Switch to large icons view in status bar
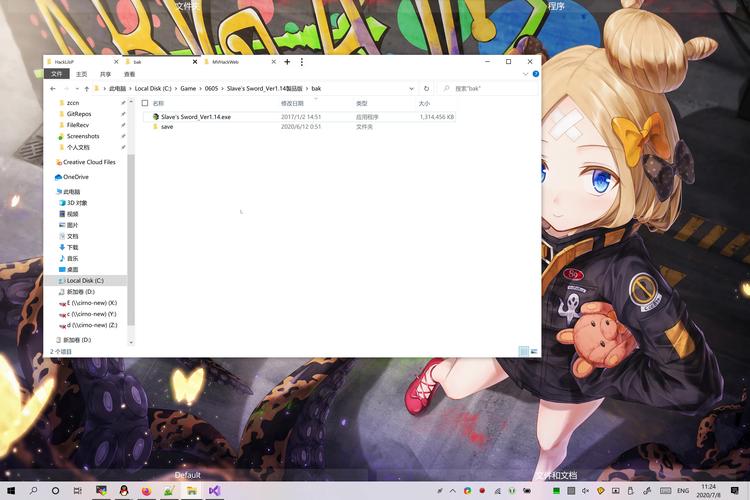This screenshot has height=500, width=750. click(534, 351)
